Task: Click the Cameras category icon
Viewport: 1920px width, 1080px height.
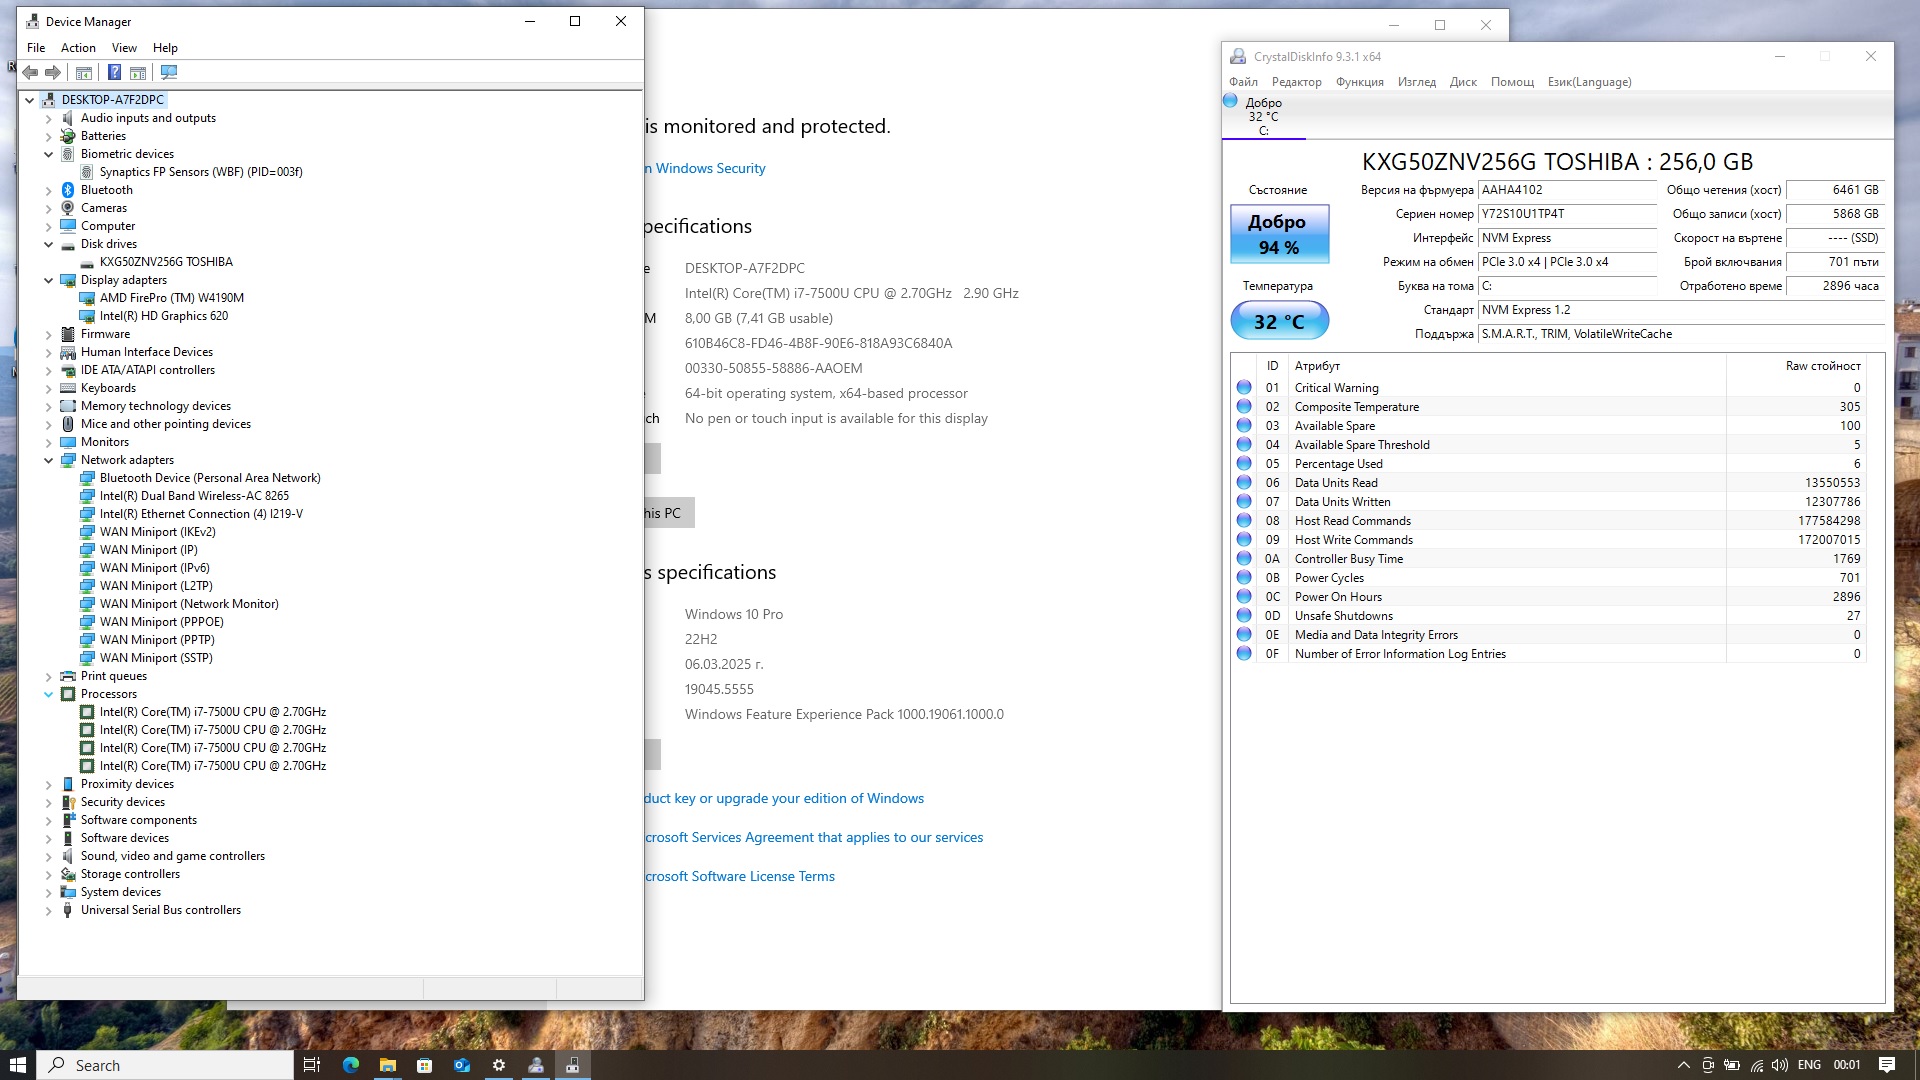Action: [68, 208]
